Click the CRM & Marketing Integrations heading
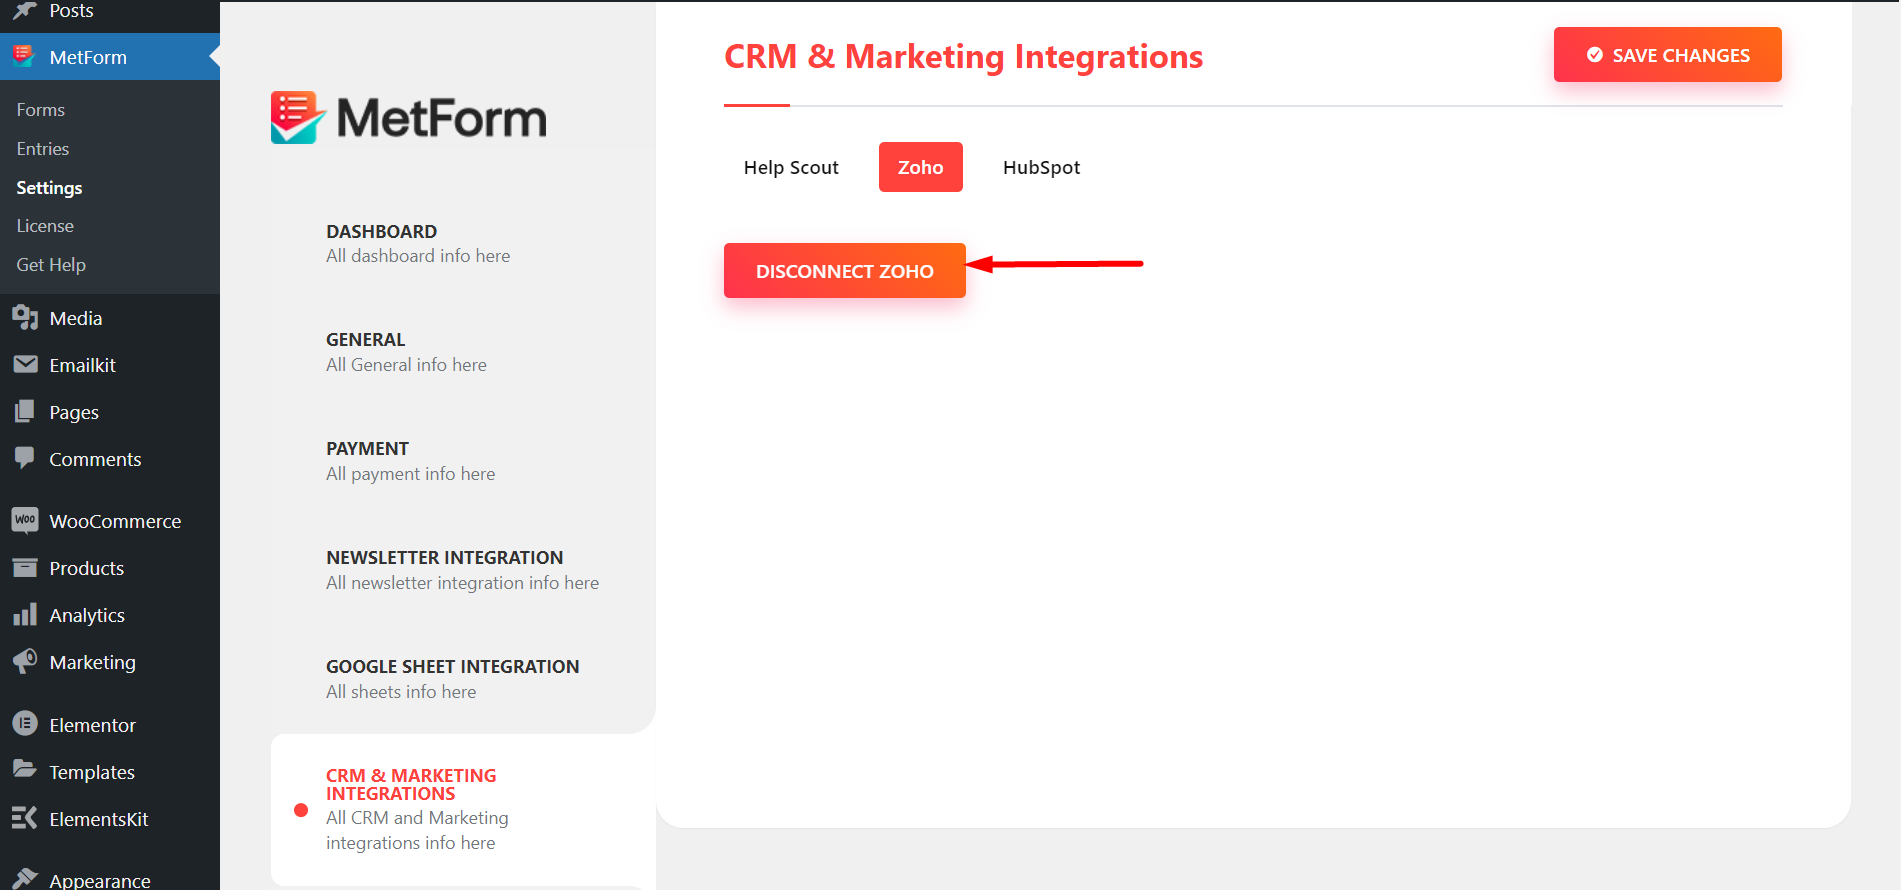This screenshot has width=1901, height=890. (x=963, y=57)
